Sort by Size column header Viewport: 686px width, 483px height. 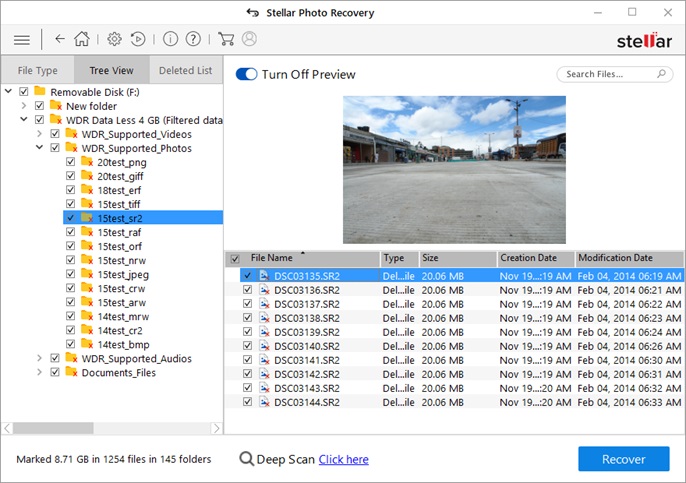(x=457, y=258)
